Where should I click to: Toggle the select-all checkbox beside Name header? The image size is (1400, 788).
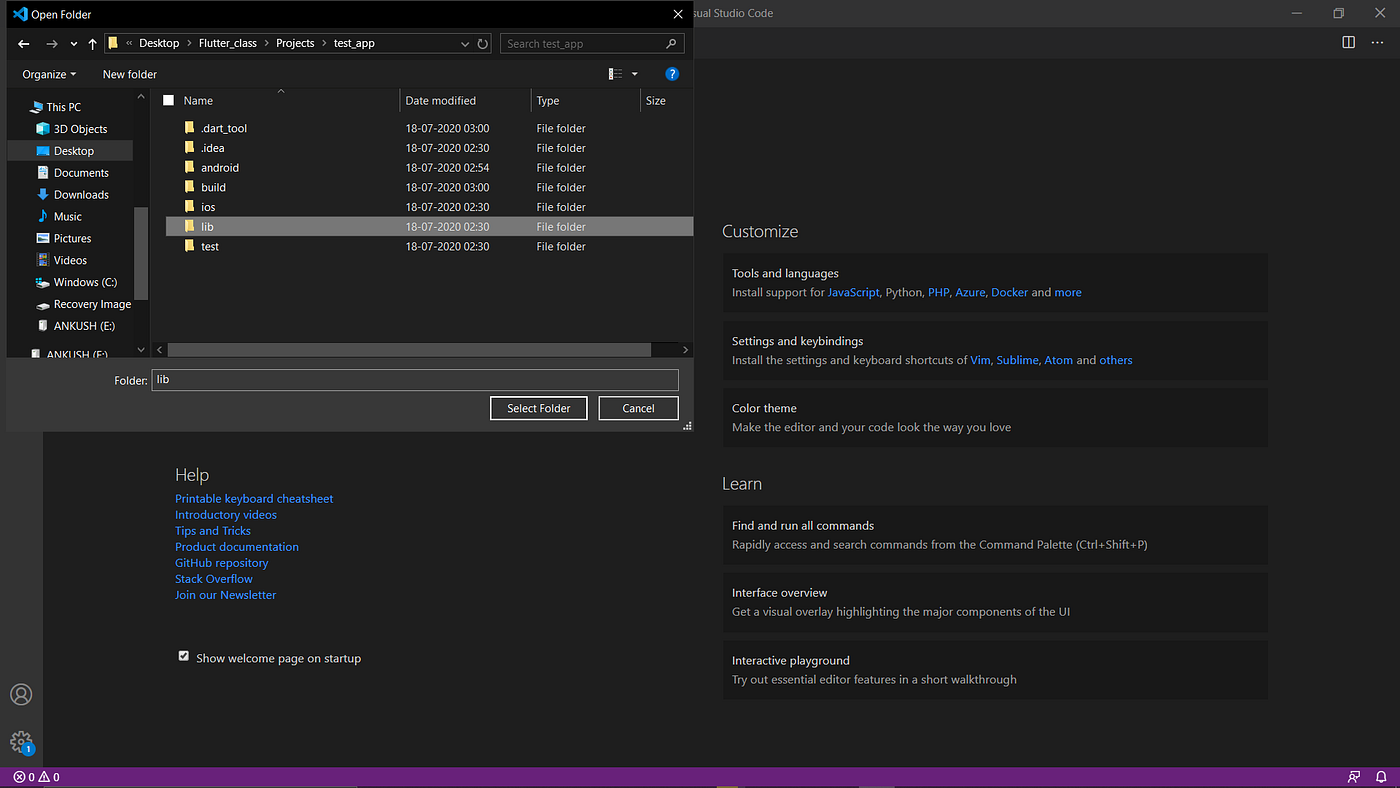pyautogui.click(x=168, y=100)
